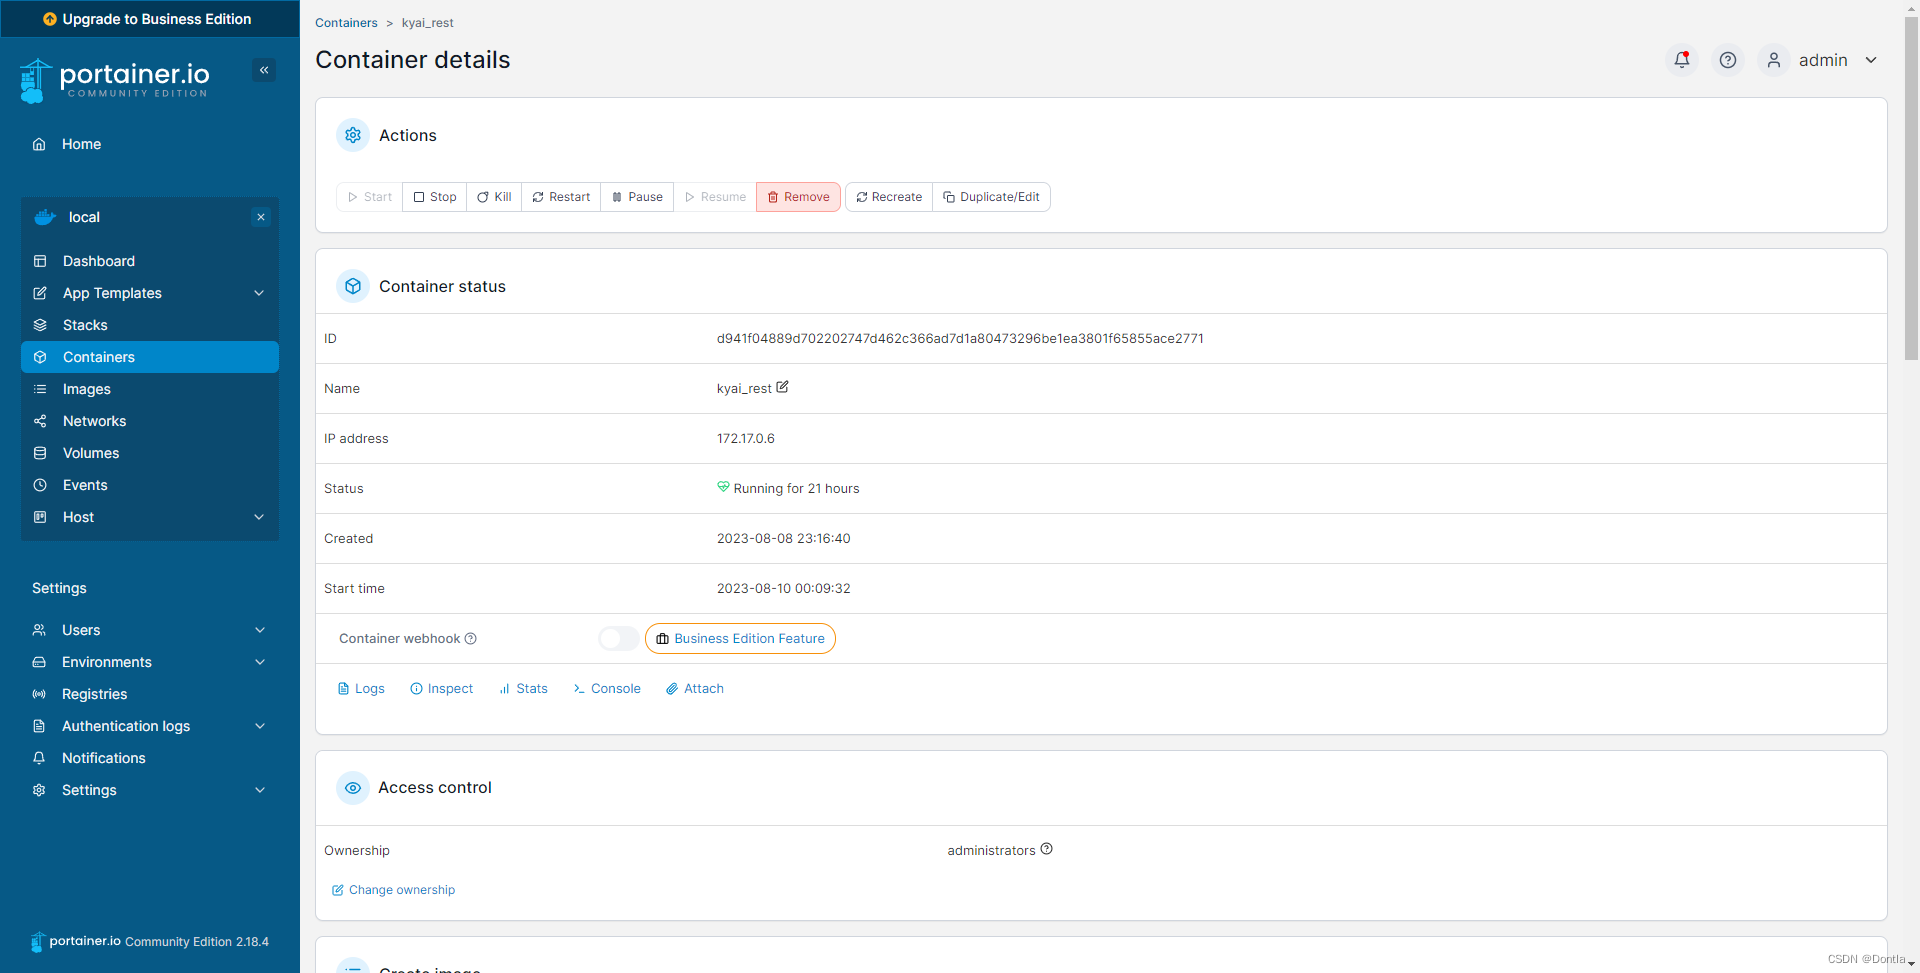Click the Portainer logo
1920x973 pixels.
(115, 80)
